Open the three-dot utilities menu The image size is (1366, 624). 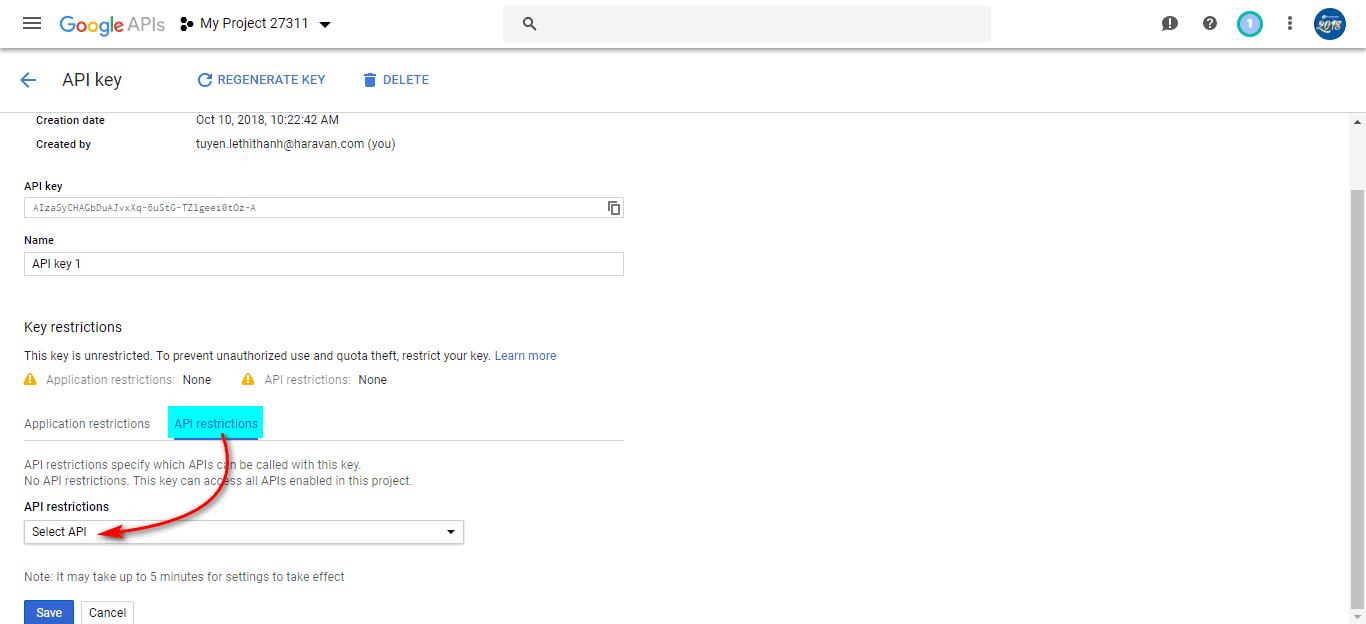pos(1290,23)
